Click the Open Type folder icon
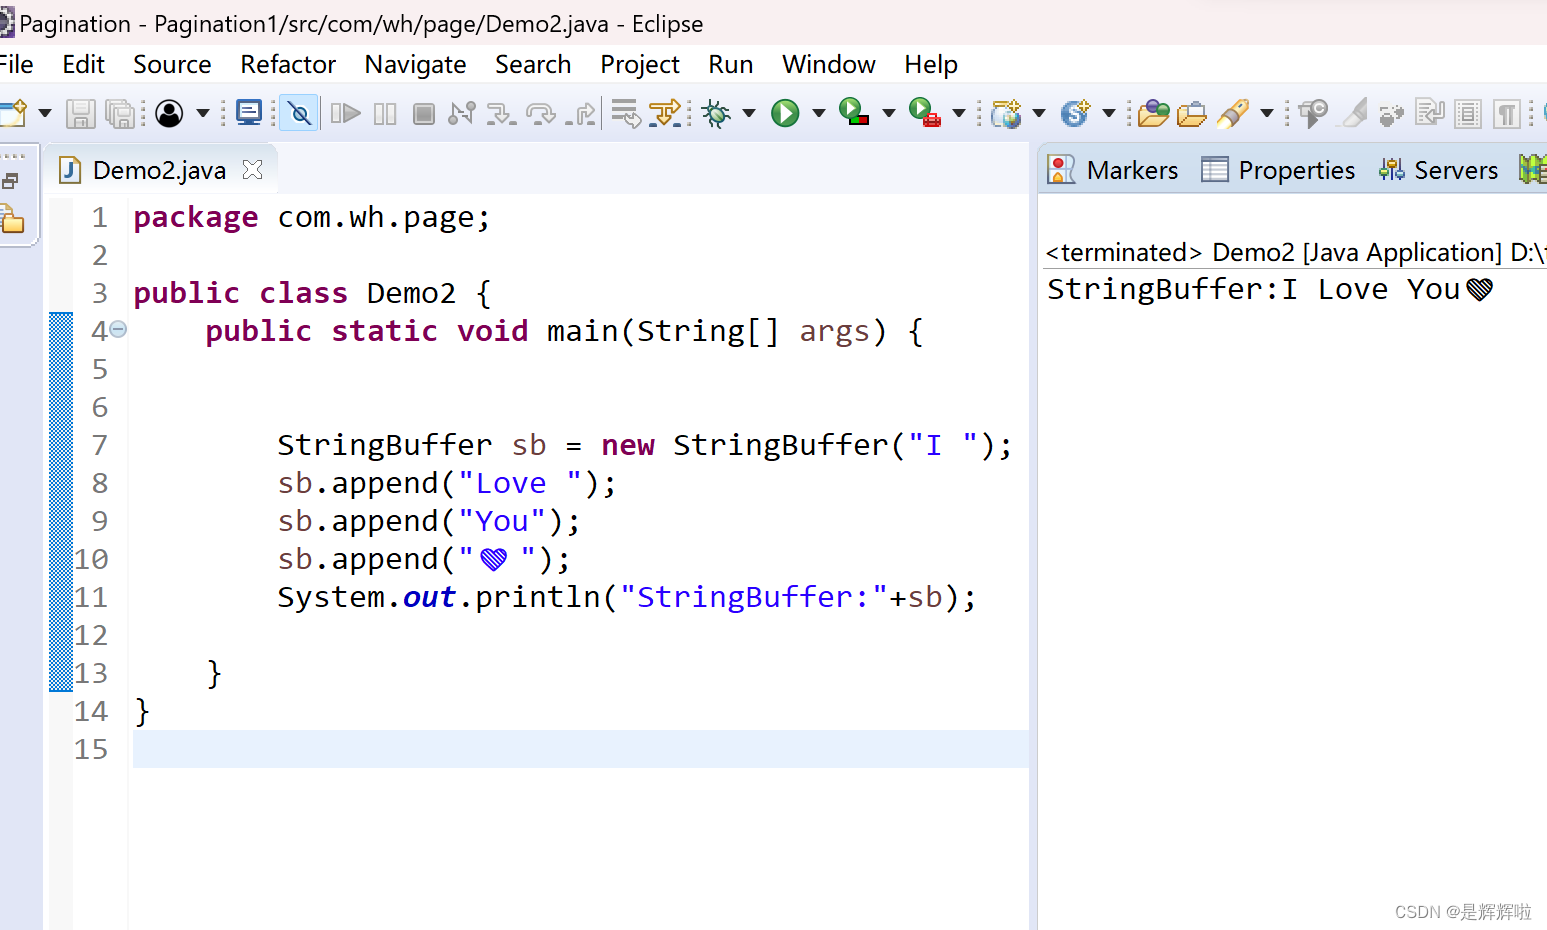 click(x=1153, y=113)
